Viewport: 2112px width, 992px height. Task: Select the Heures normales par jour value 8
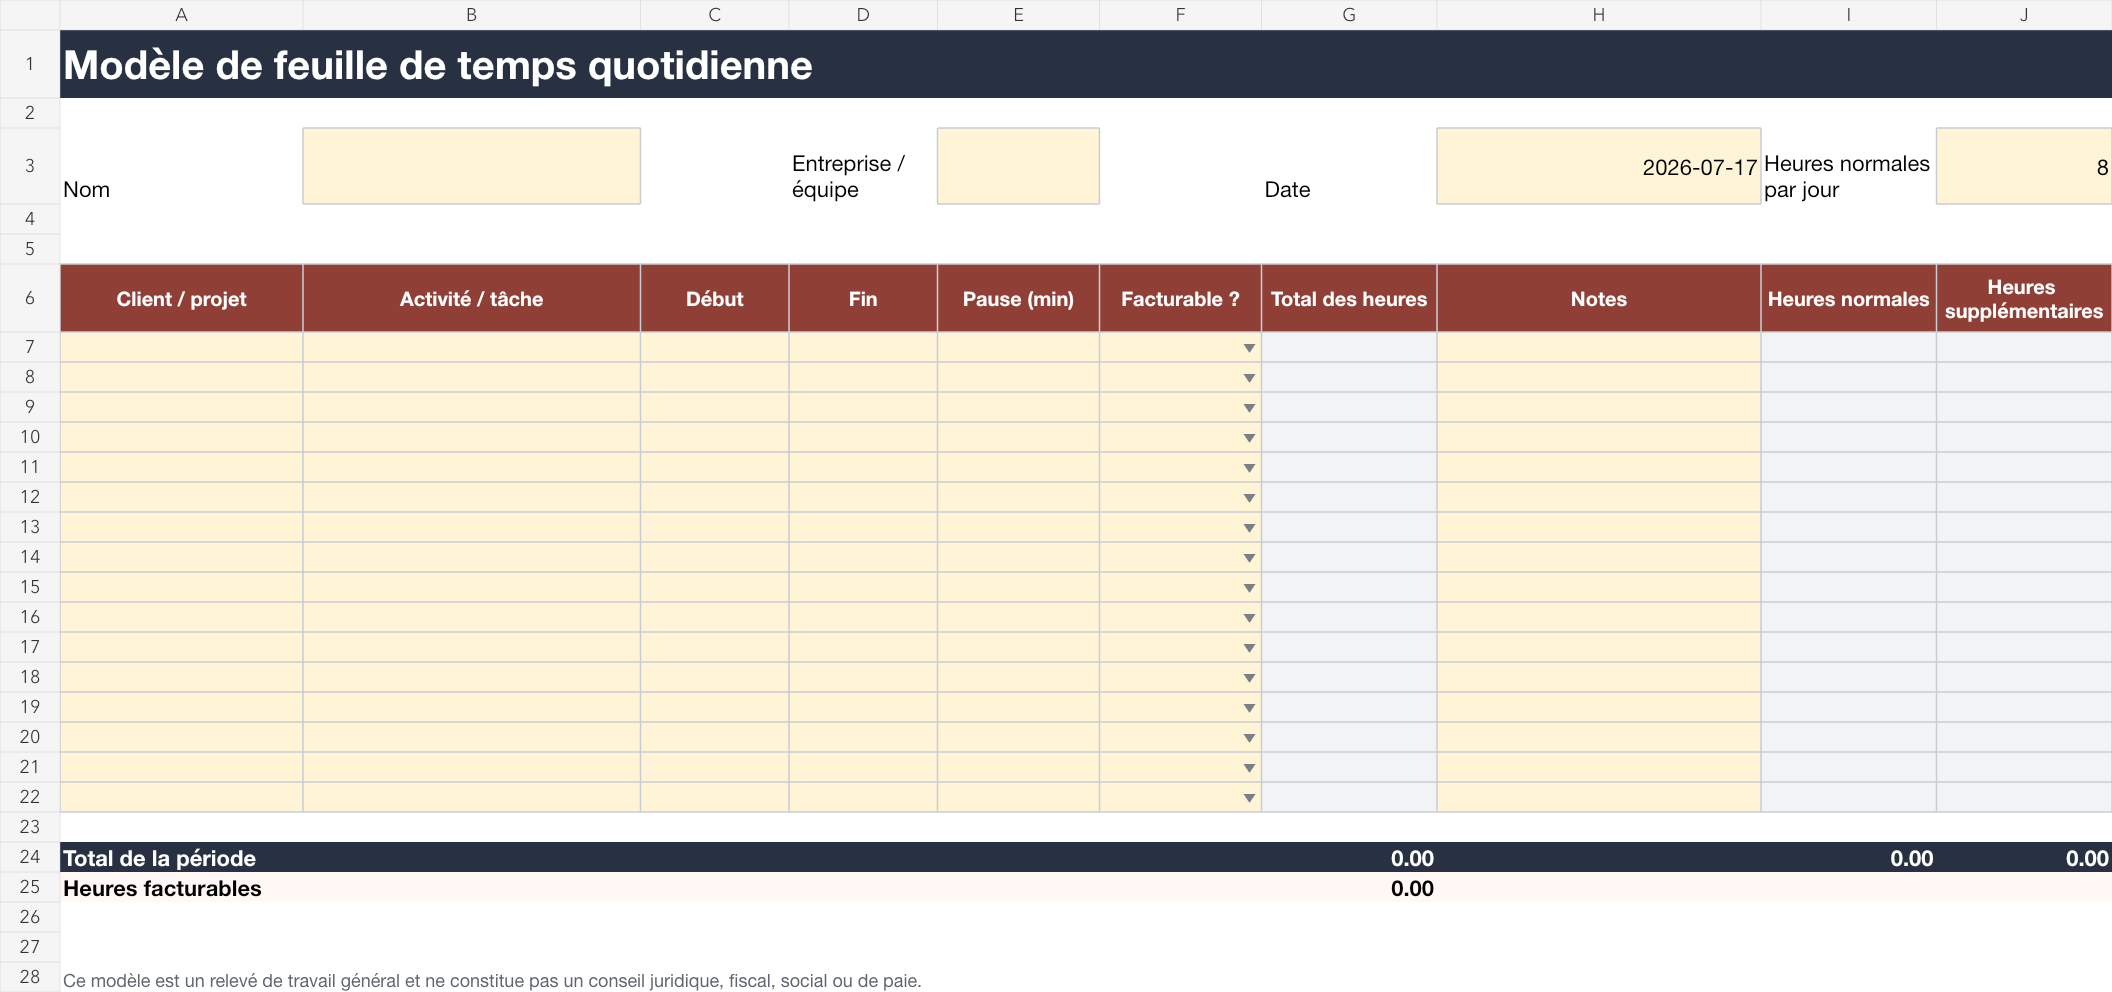coord(2024,166)
